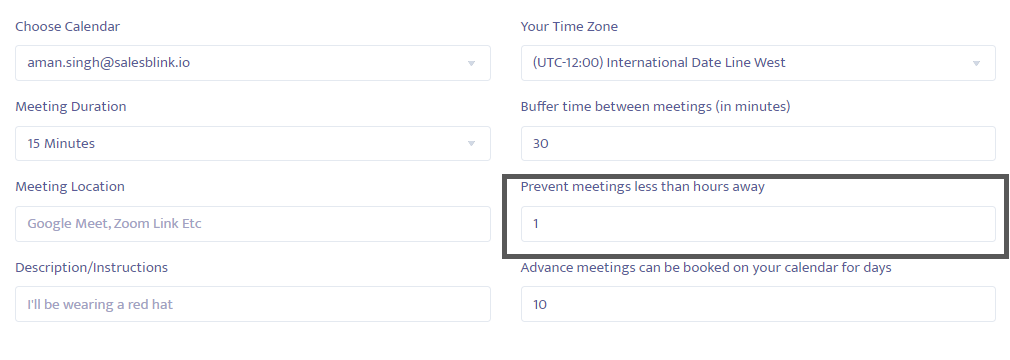
Task: Focus the prevent meetings hours field
Action: pyautogui.click(x=758, y=223)
